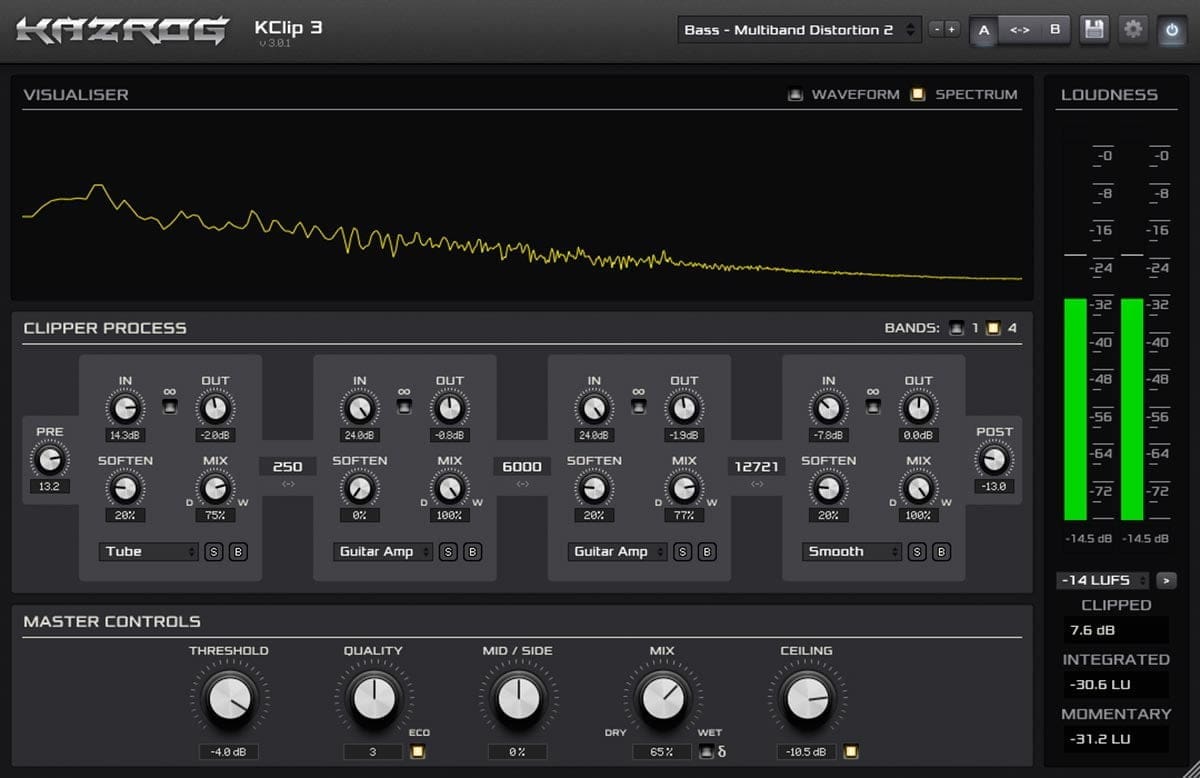Screen dimensions: 1200x778
Task: Go to the next preset with the plus button
Action: 951,30
